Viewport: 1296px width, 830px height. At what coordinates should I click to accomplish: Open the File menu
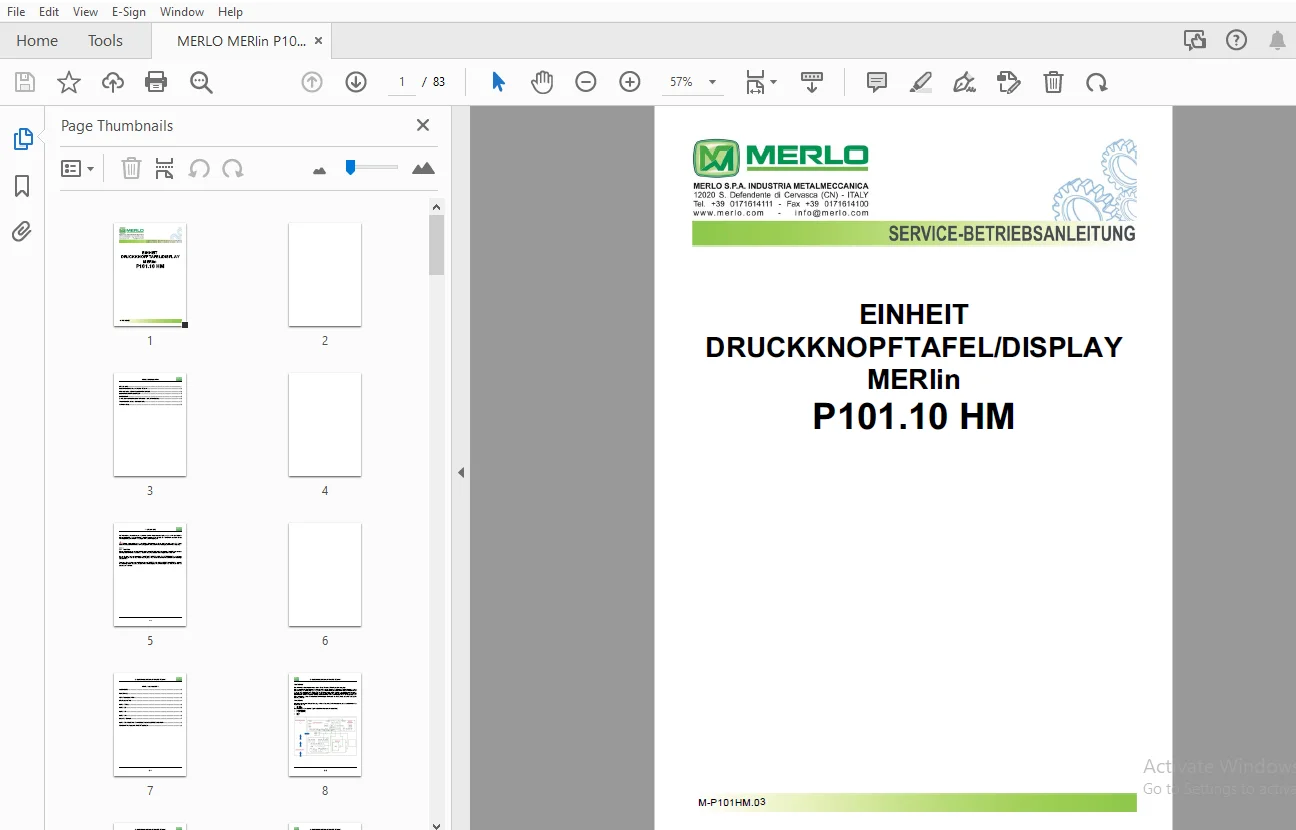click(16, 12)
